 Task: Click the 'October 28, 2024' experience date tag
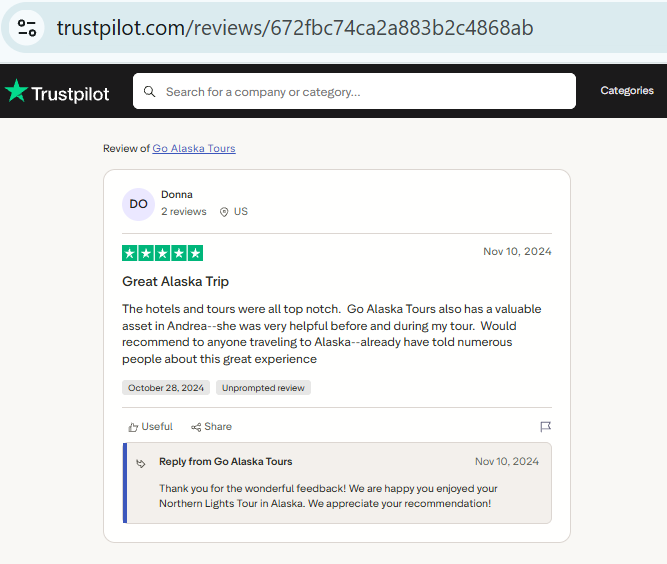(166, 387)
